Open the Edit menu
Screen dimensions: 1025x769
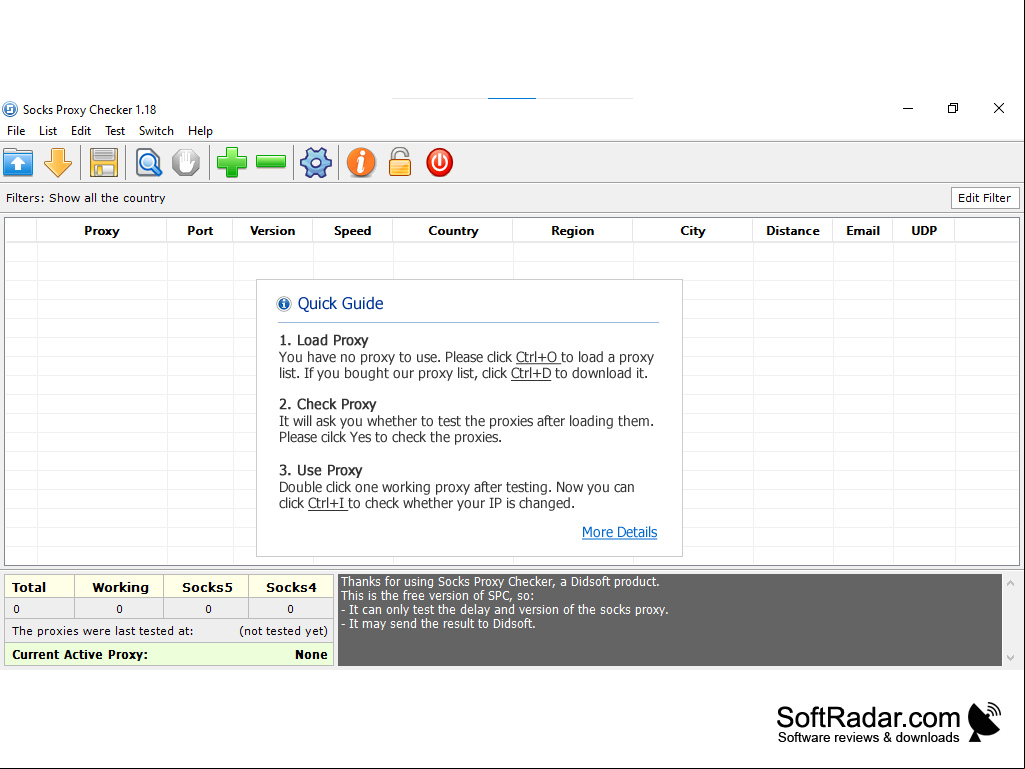[x=81, y=131]
